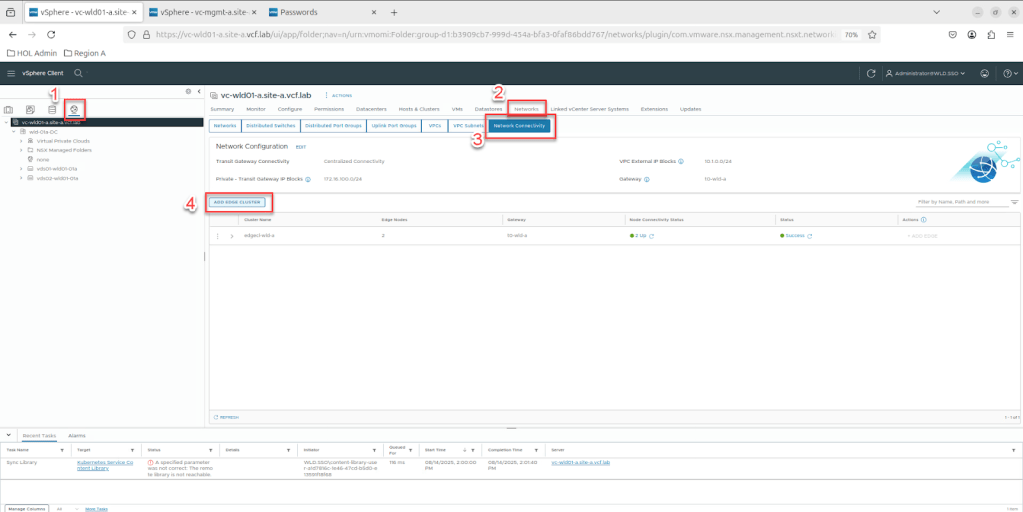Click the filter icon beside the filter field
Viewport: 1023px width, 512px height.
pos(1015,202)
